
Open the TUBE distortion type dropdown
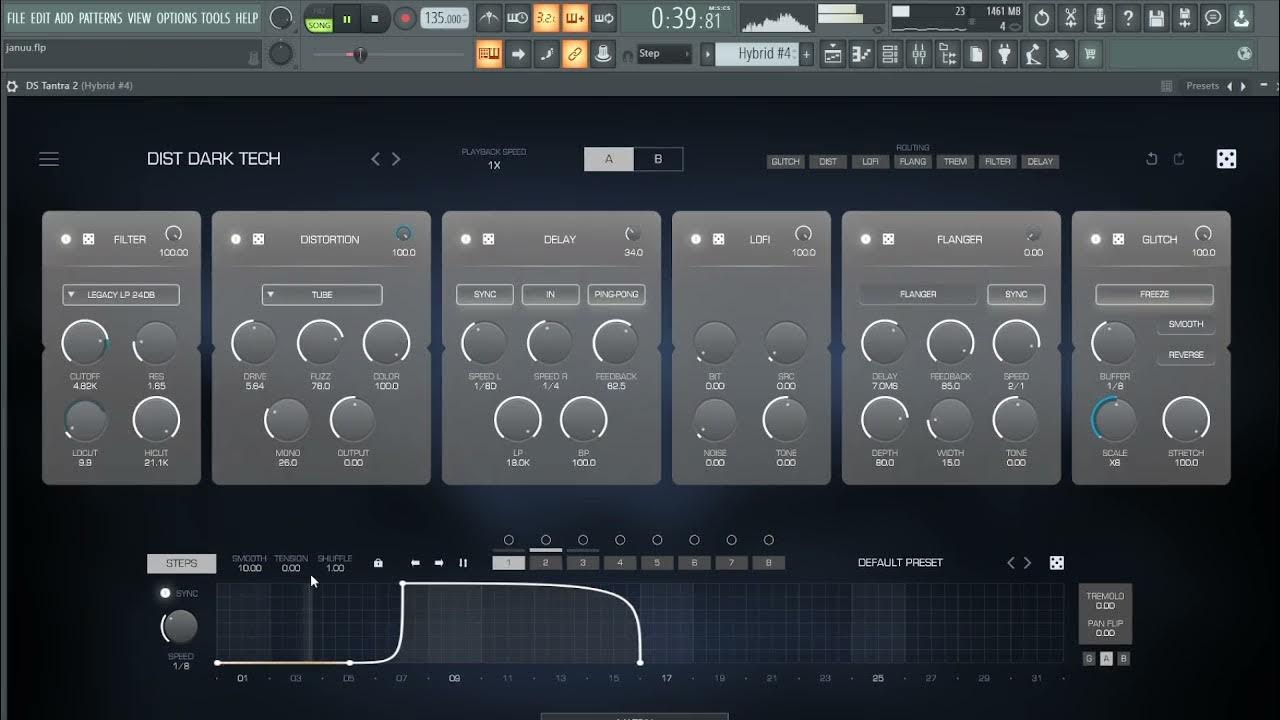322,294
